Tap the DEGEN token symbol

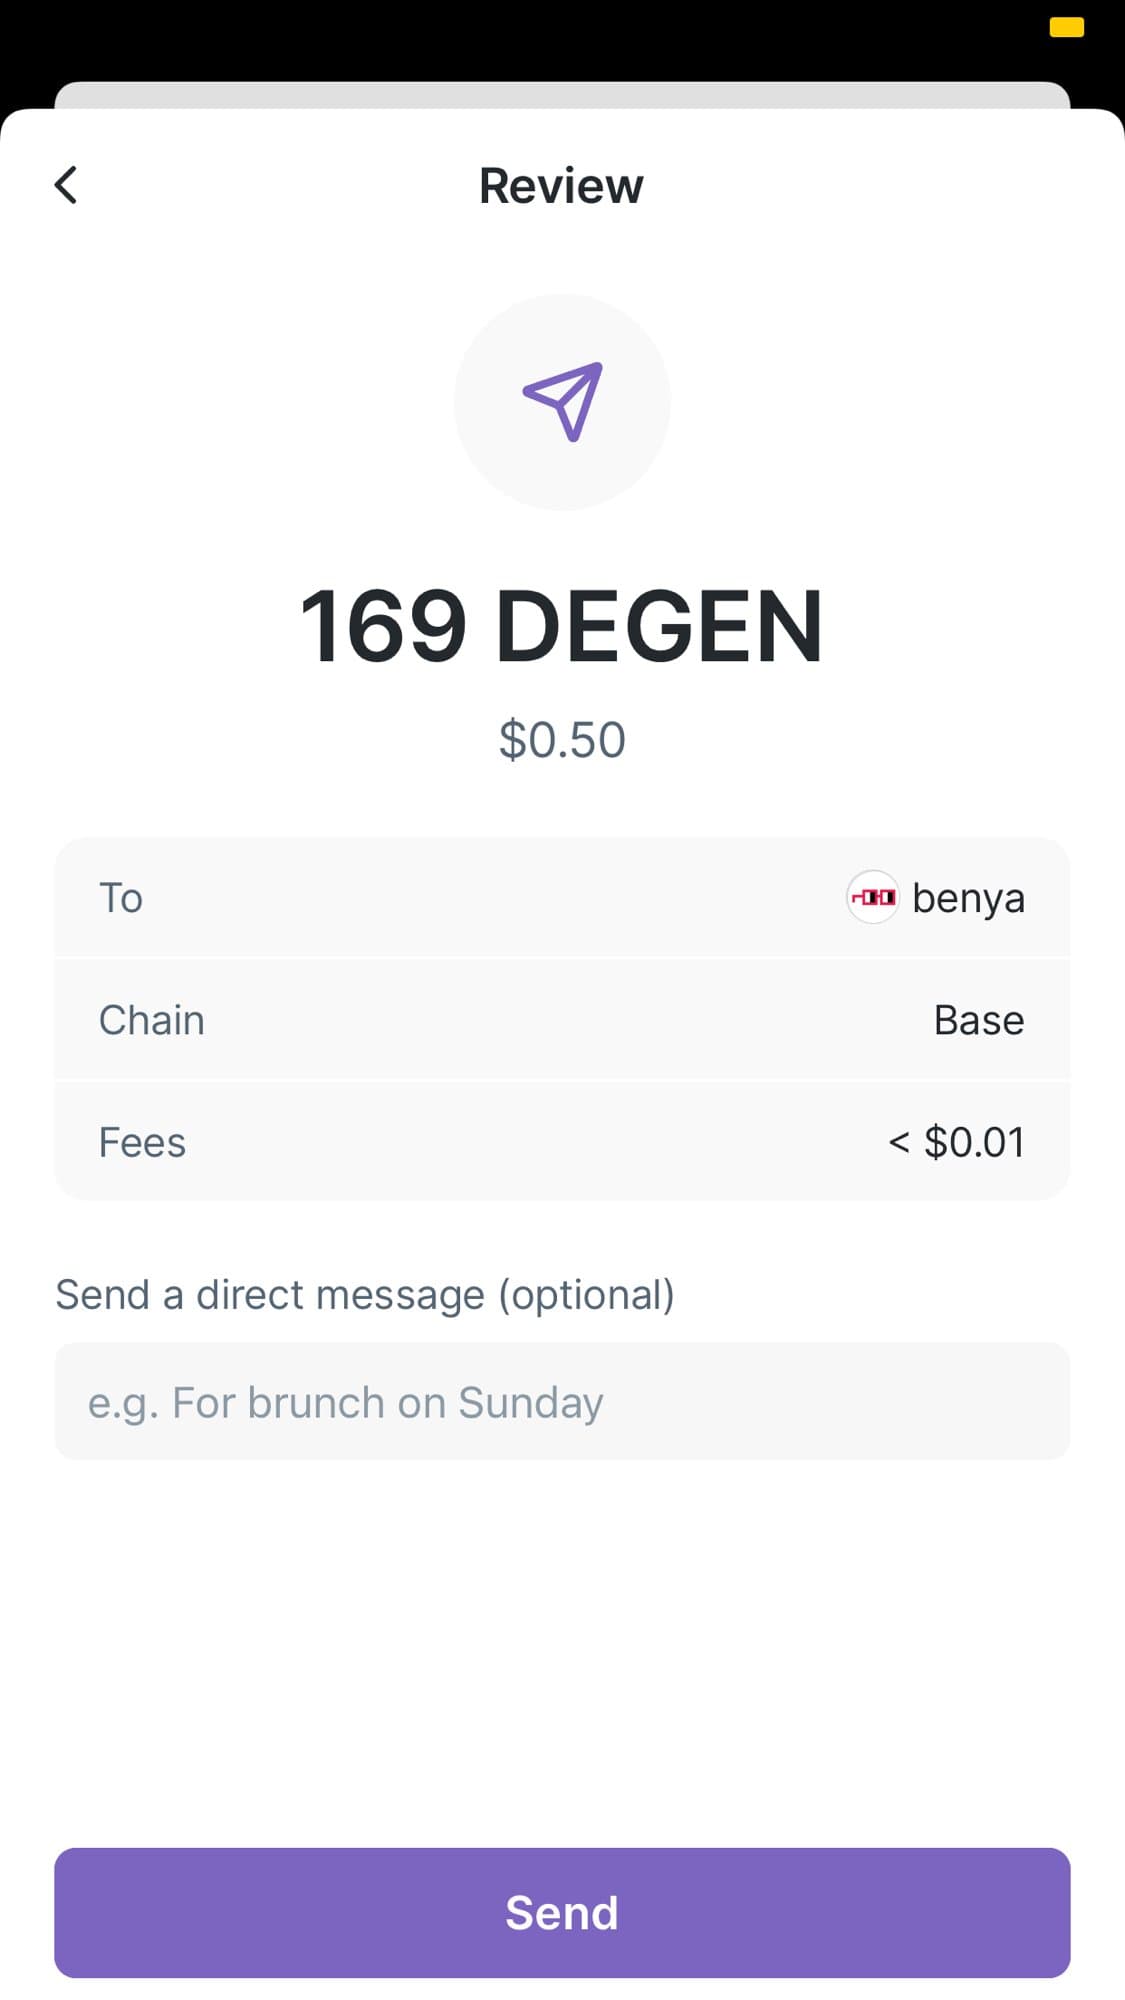(659, 627)
